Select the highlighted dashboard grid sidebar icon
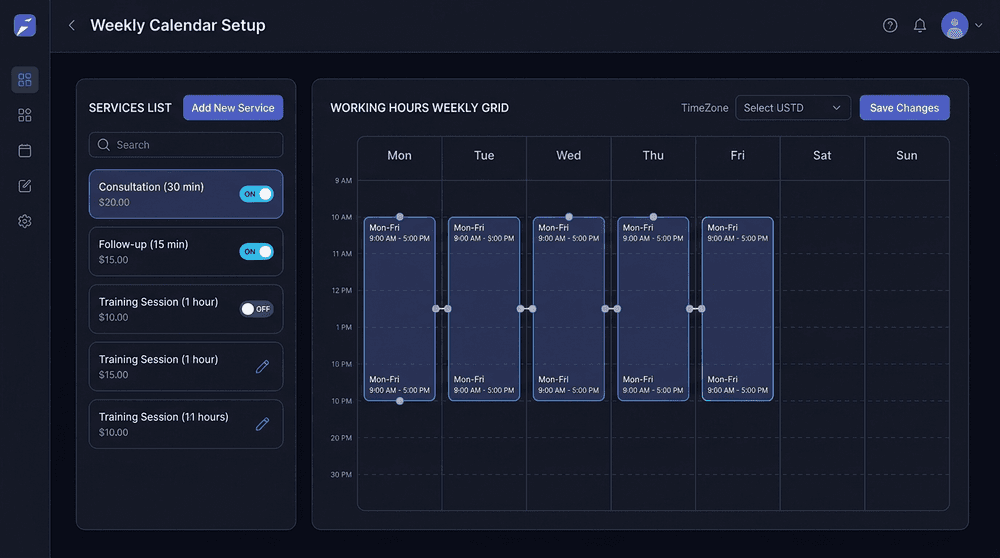 25,80
